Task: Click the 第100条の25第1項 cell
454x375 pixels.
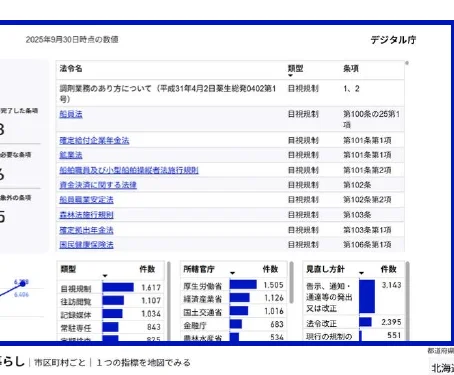Action: tap(371, 119)
